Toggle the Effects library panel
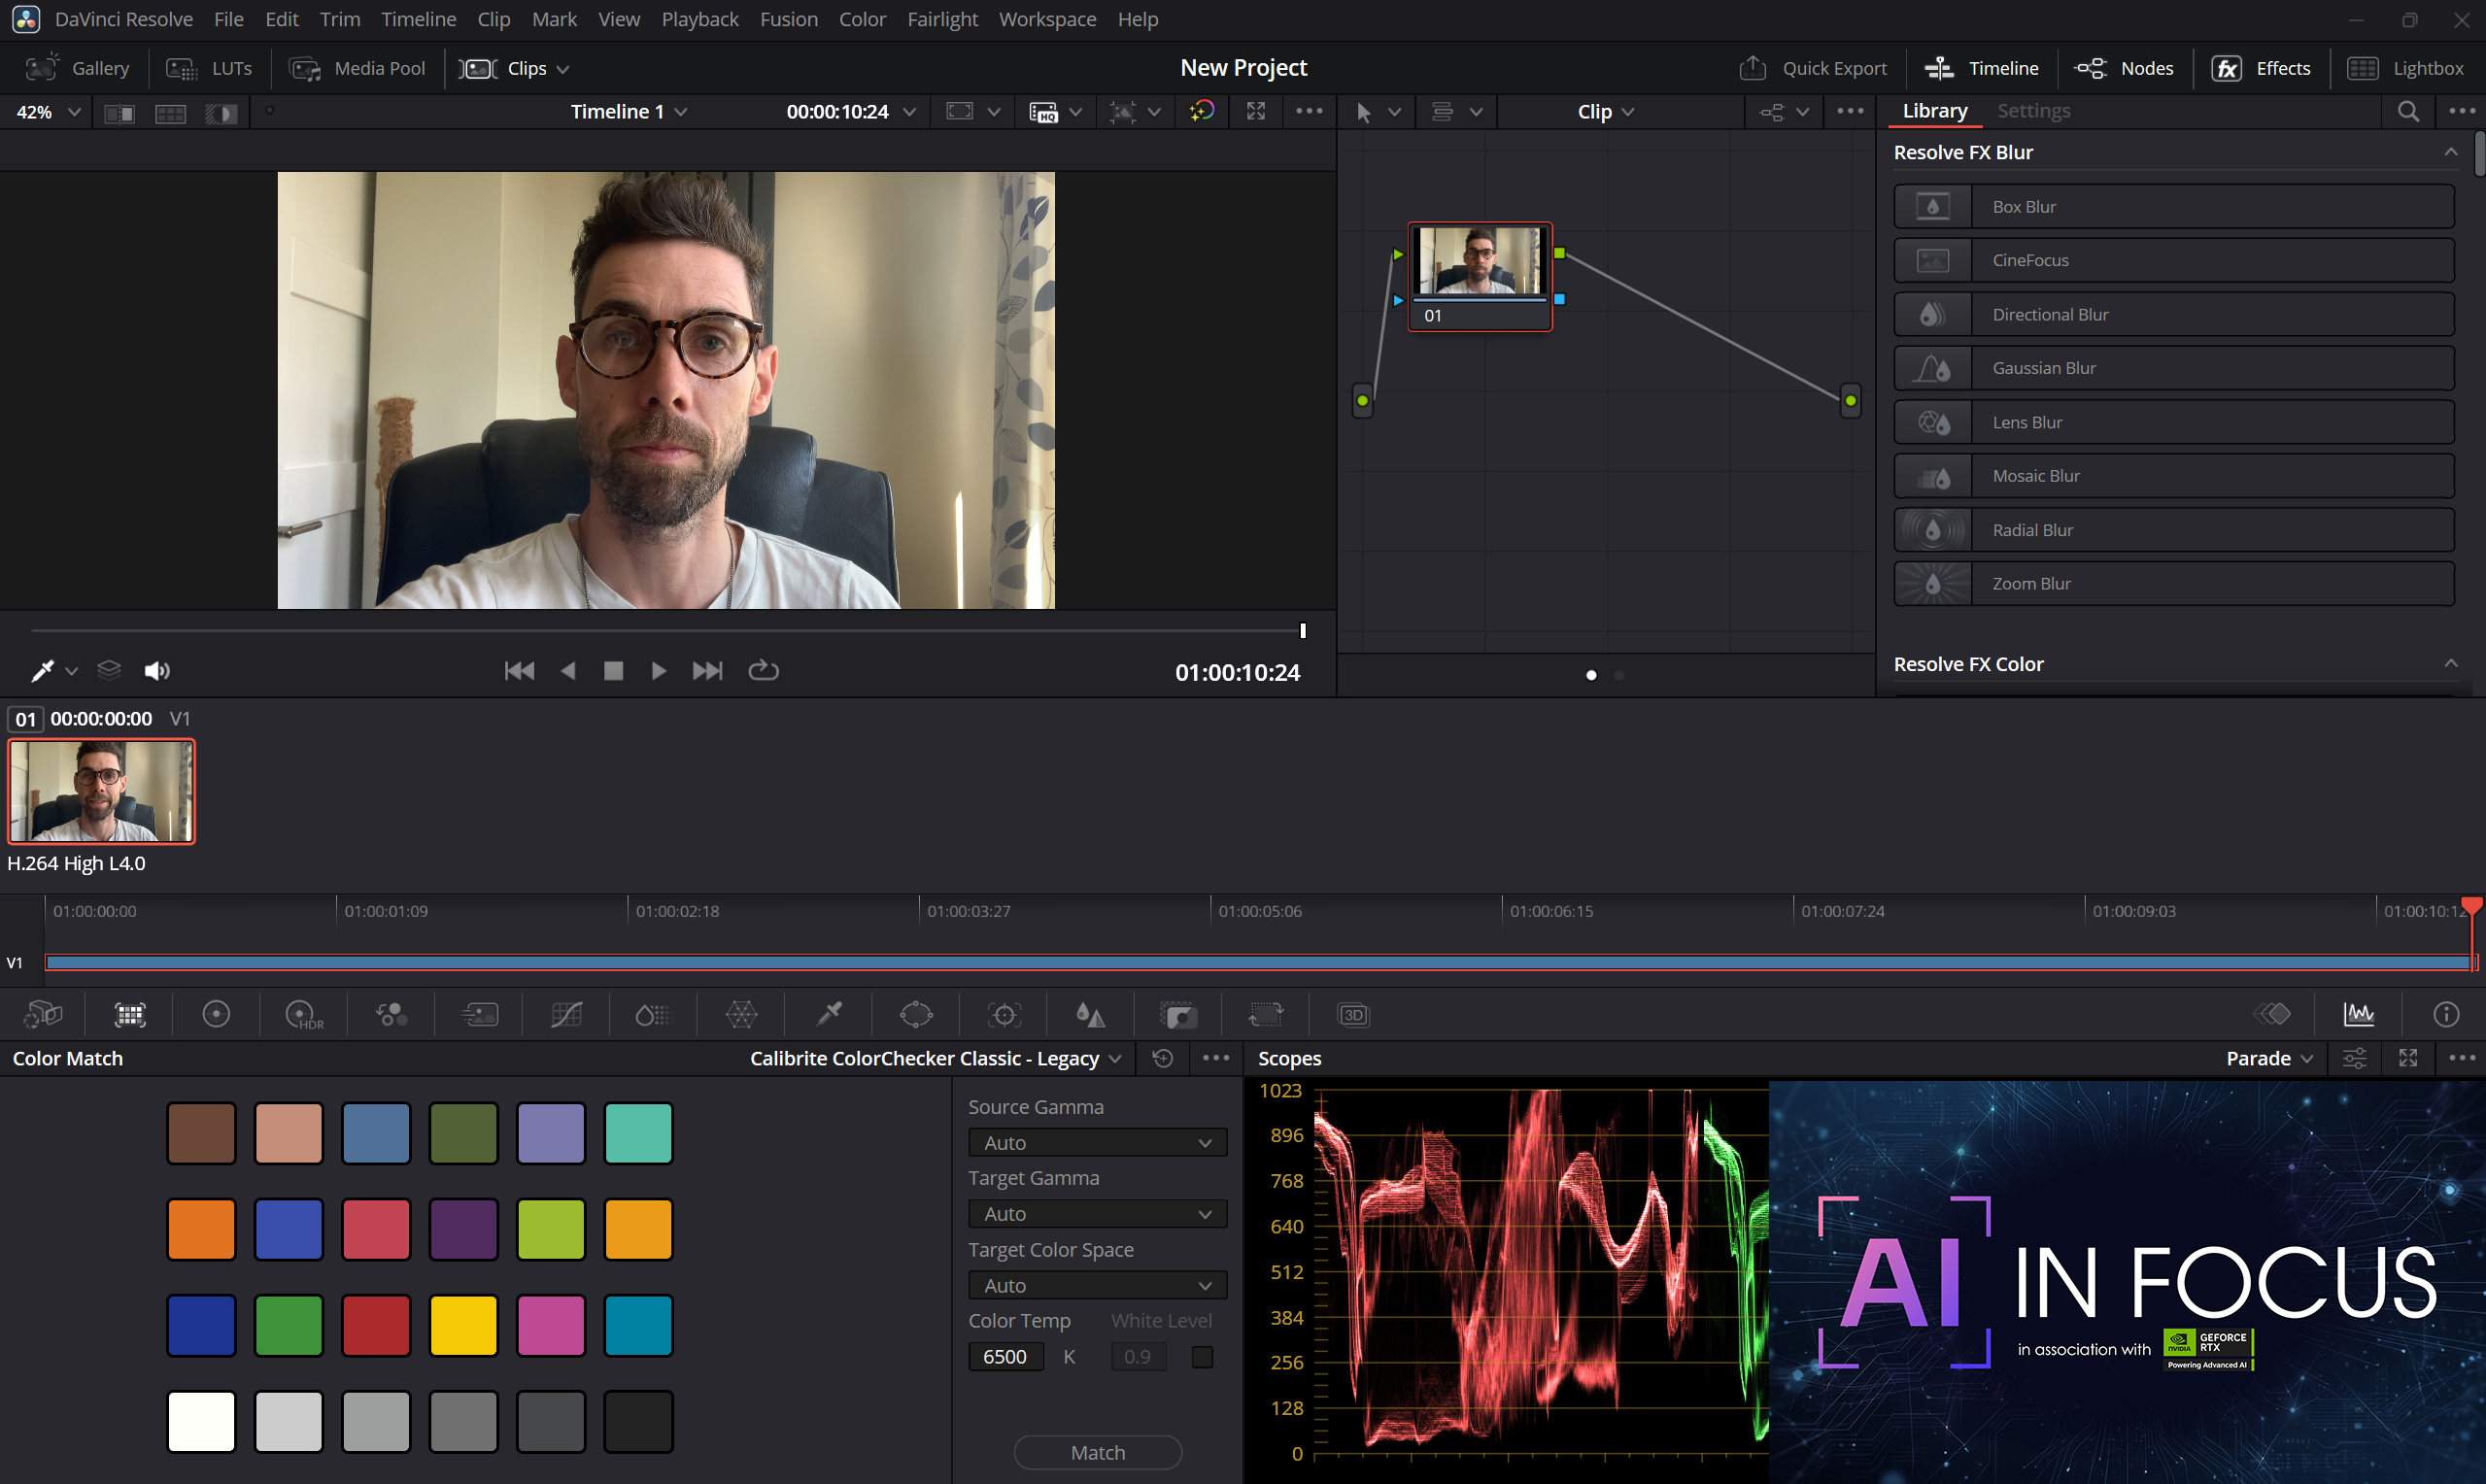Viewport: 2486px width, 1484px height. pos(2261,68)
